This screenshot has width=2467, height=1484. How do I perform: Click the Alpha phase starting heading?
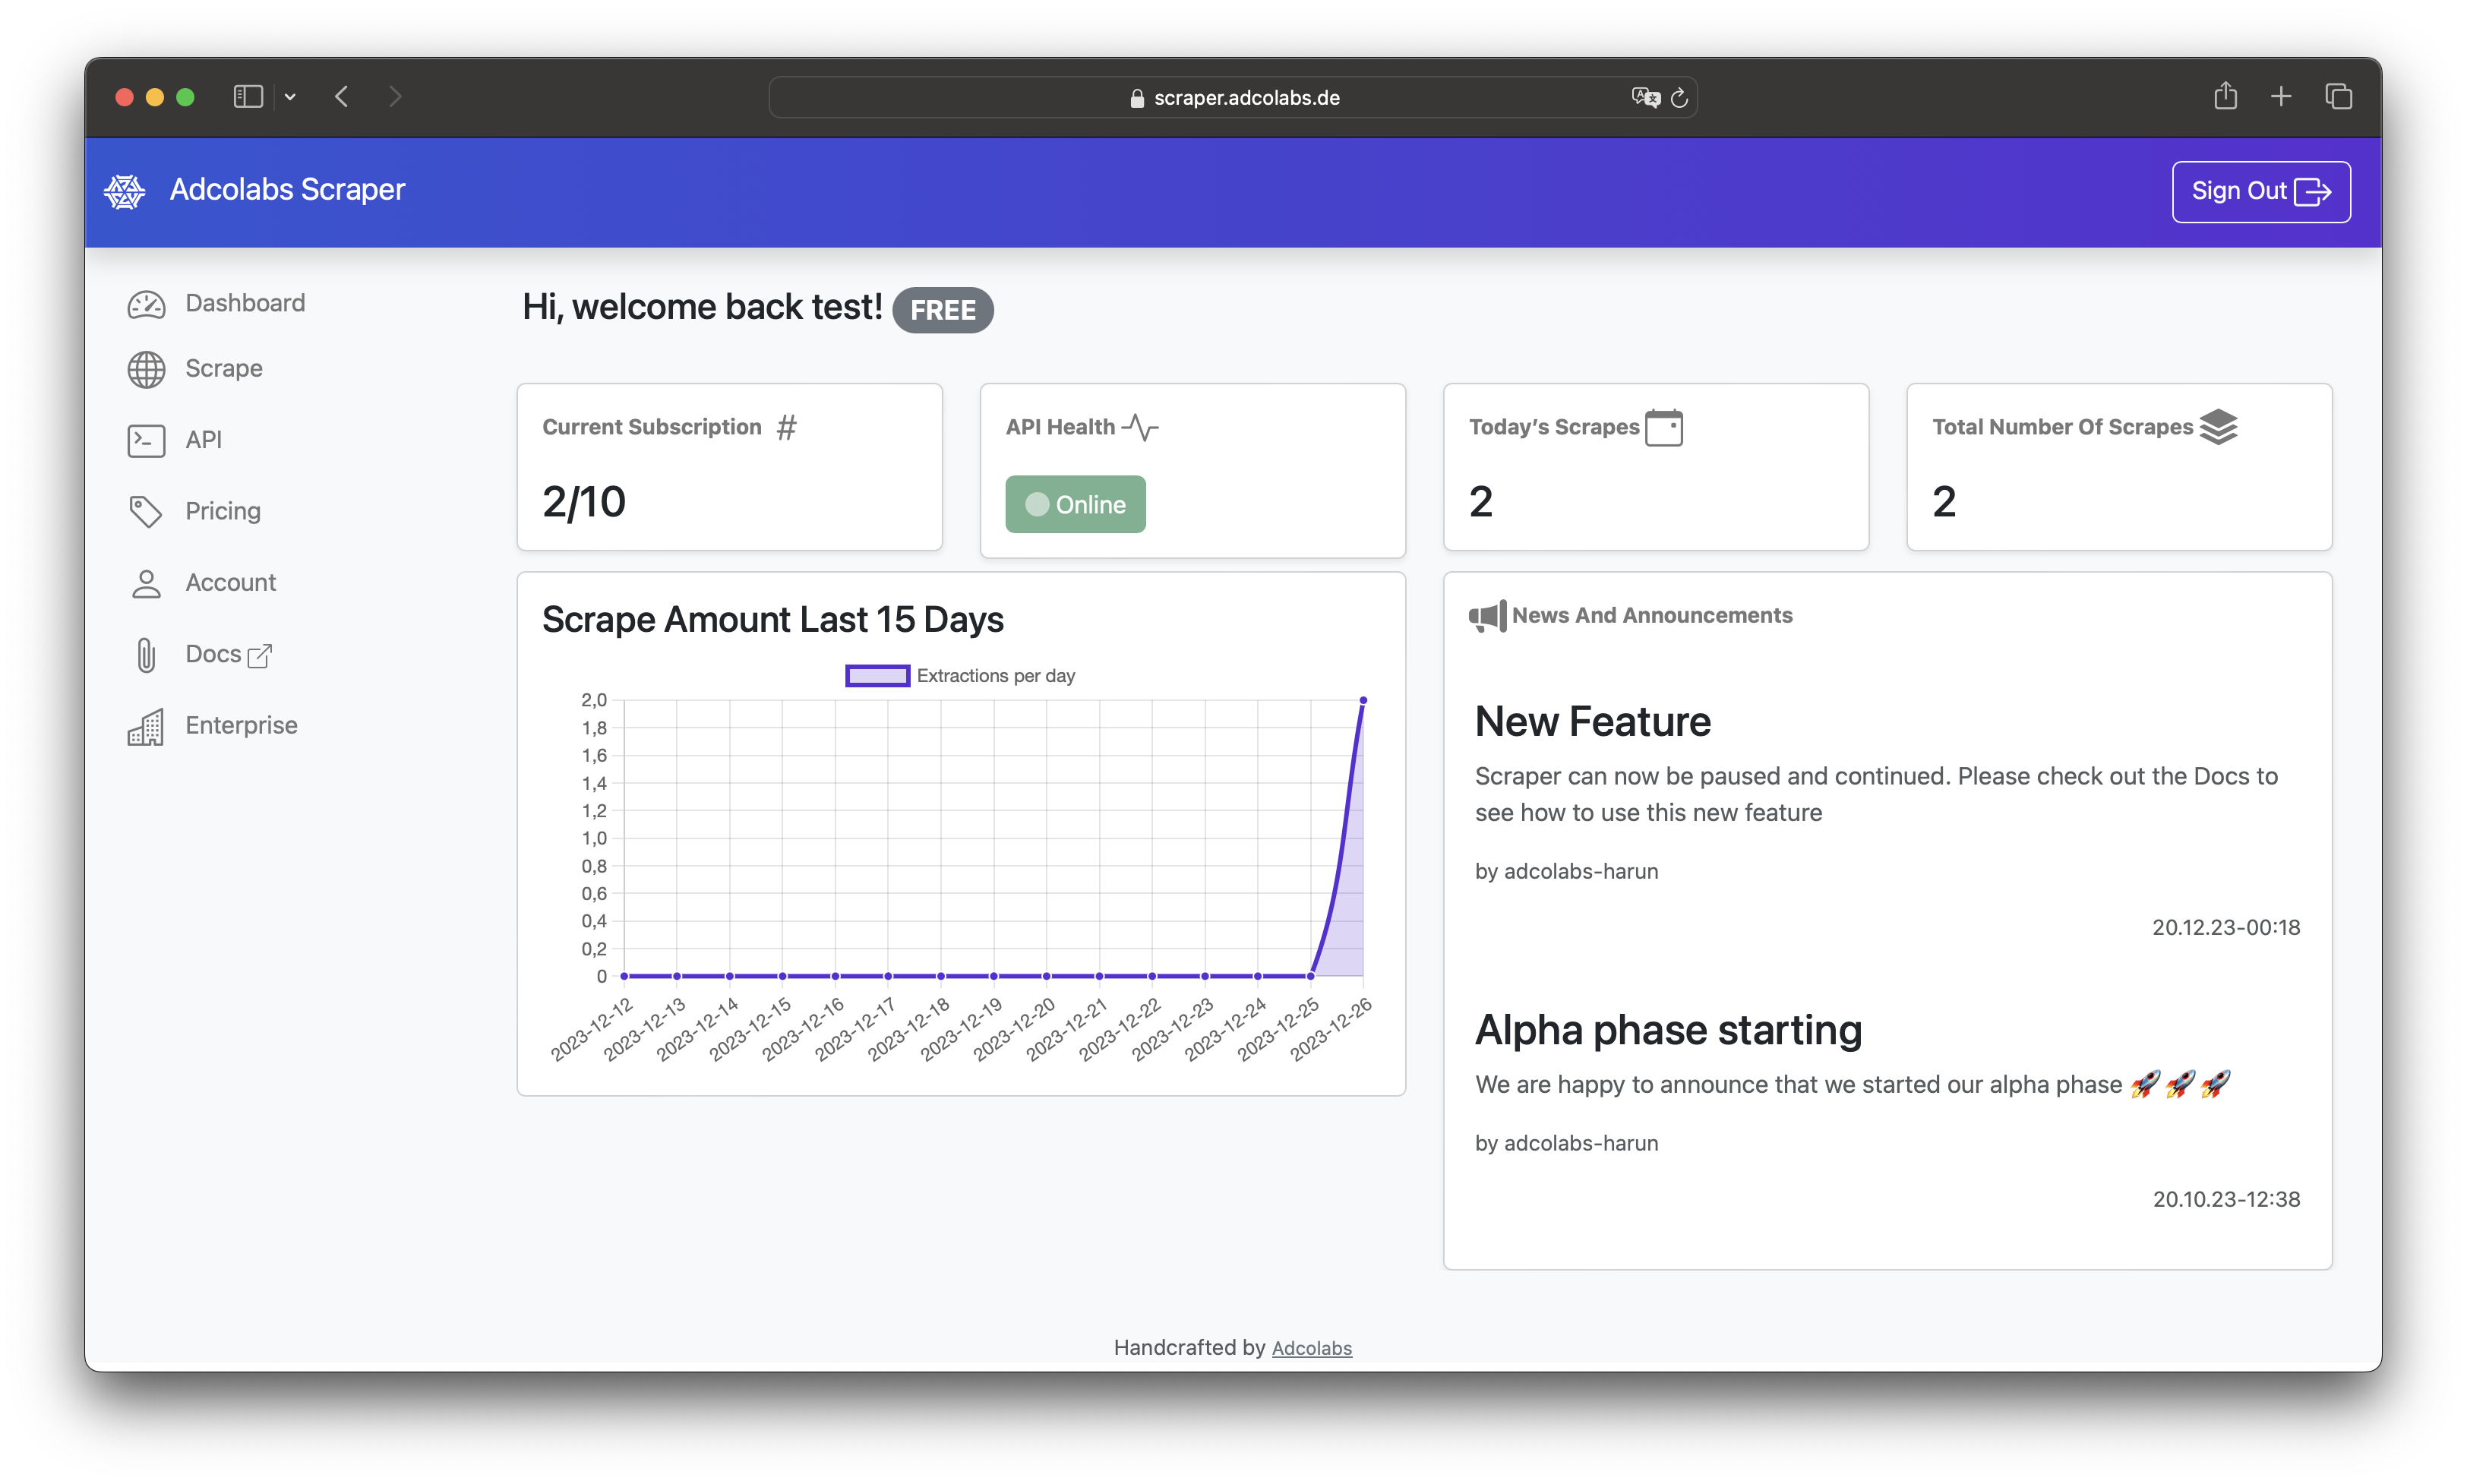(1668, 1030)
